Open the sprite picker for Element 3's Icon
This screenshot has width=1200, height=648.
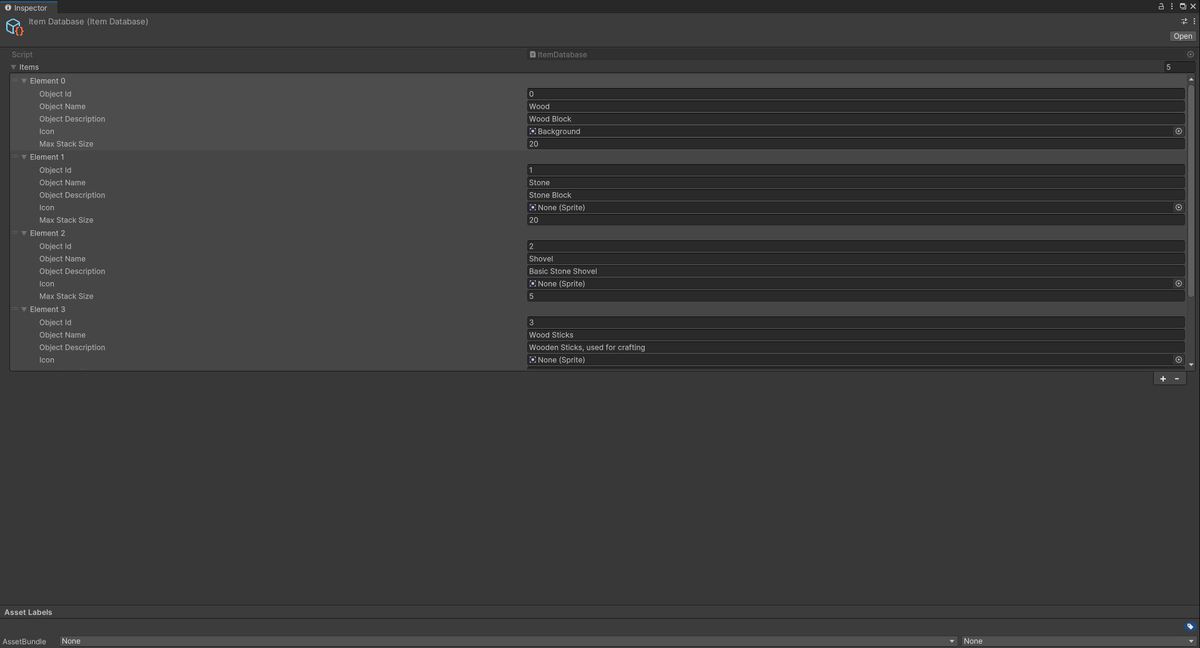(x=1178, y=359)
